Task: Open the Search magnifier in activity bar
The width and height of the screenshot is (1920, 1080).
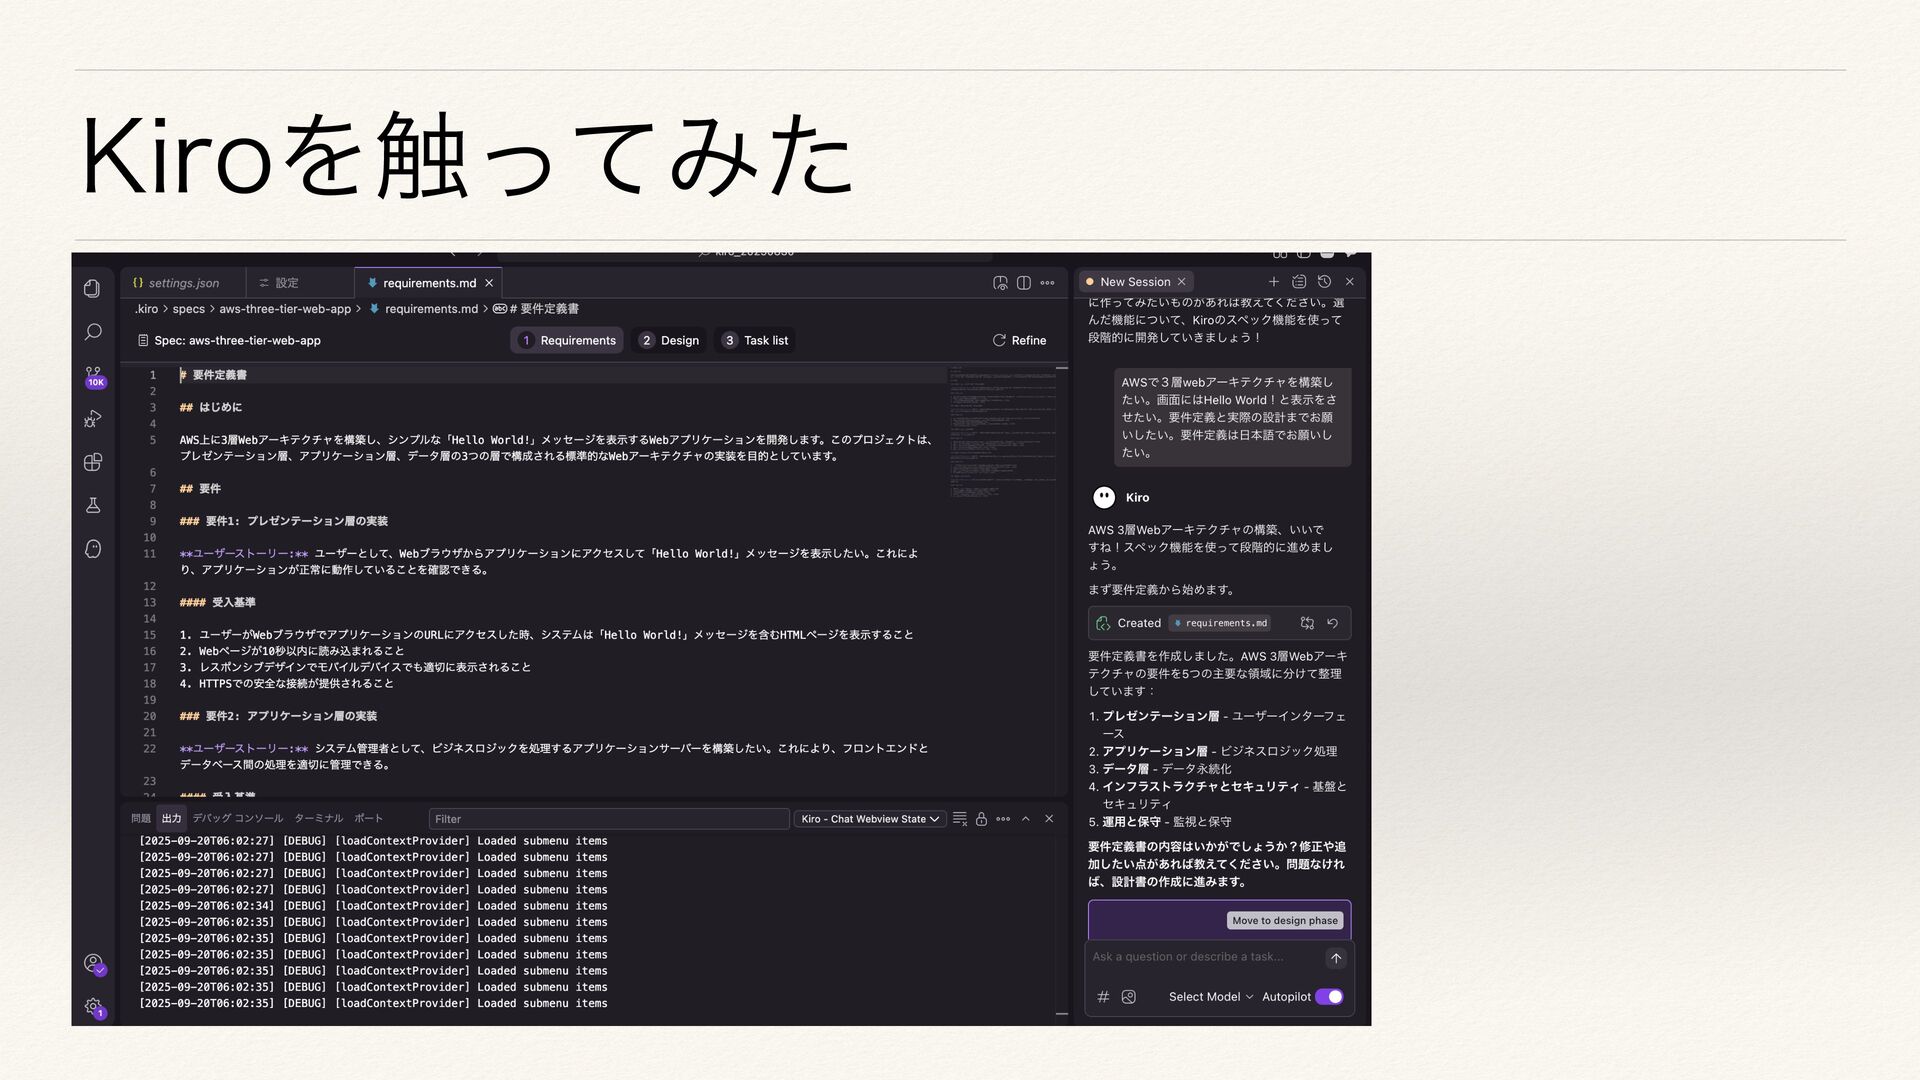Action: tap(92, 332)
